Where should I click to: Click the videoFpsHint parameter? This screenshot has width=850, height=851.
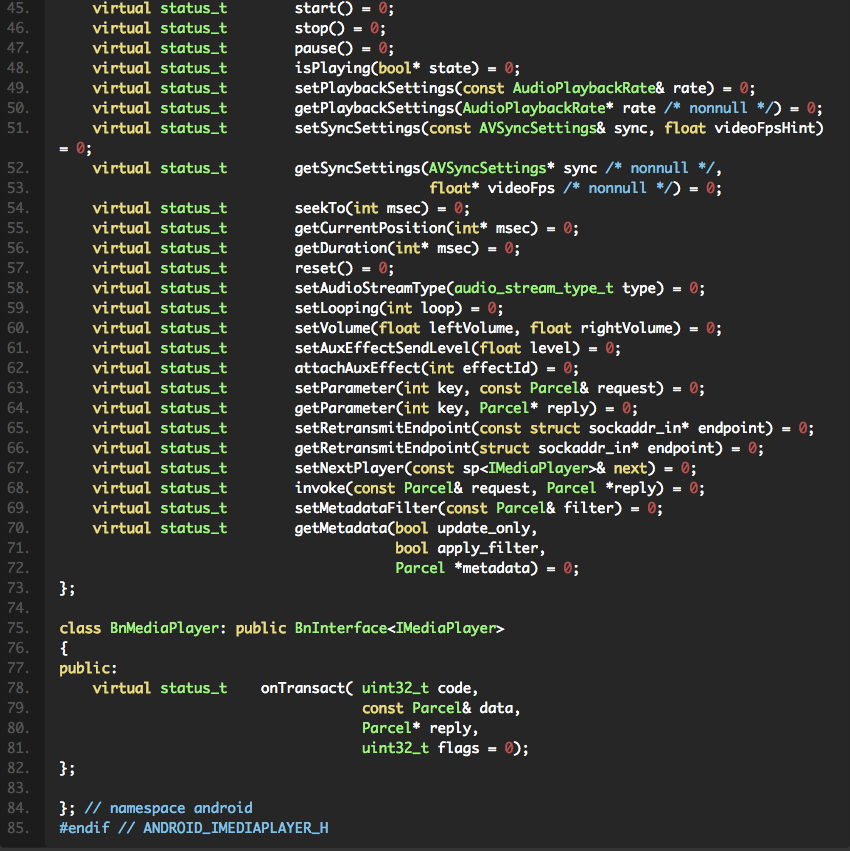[764, 129]
